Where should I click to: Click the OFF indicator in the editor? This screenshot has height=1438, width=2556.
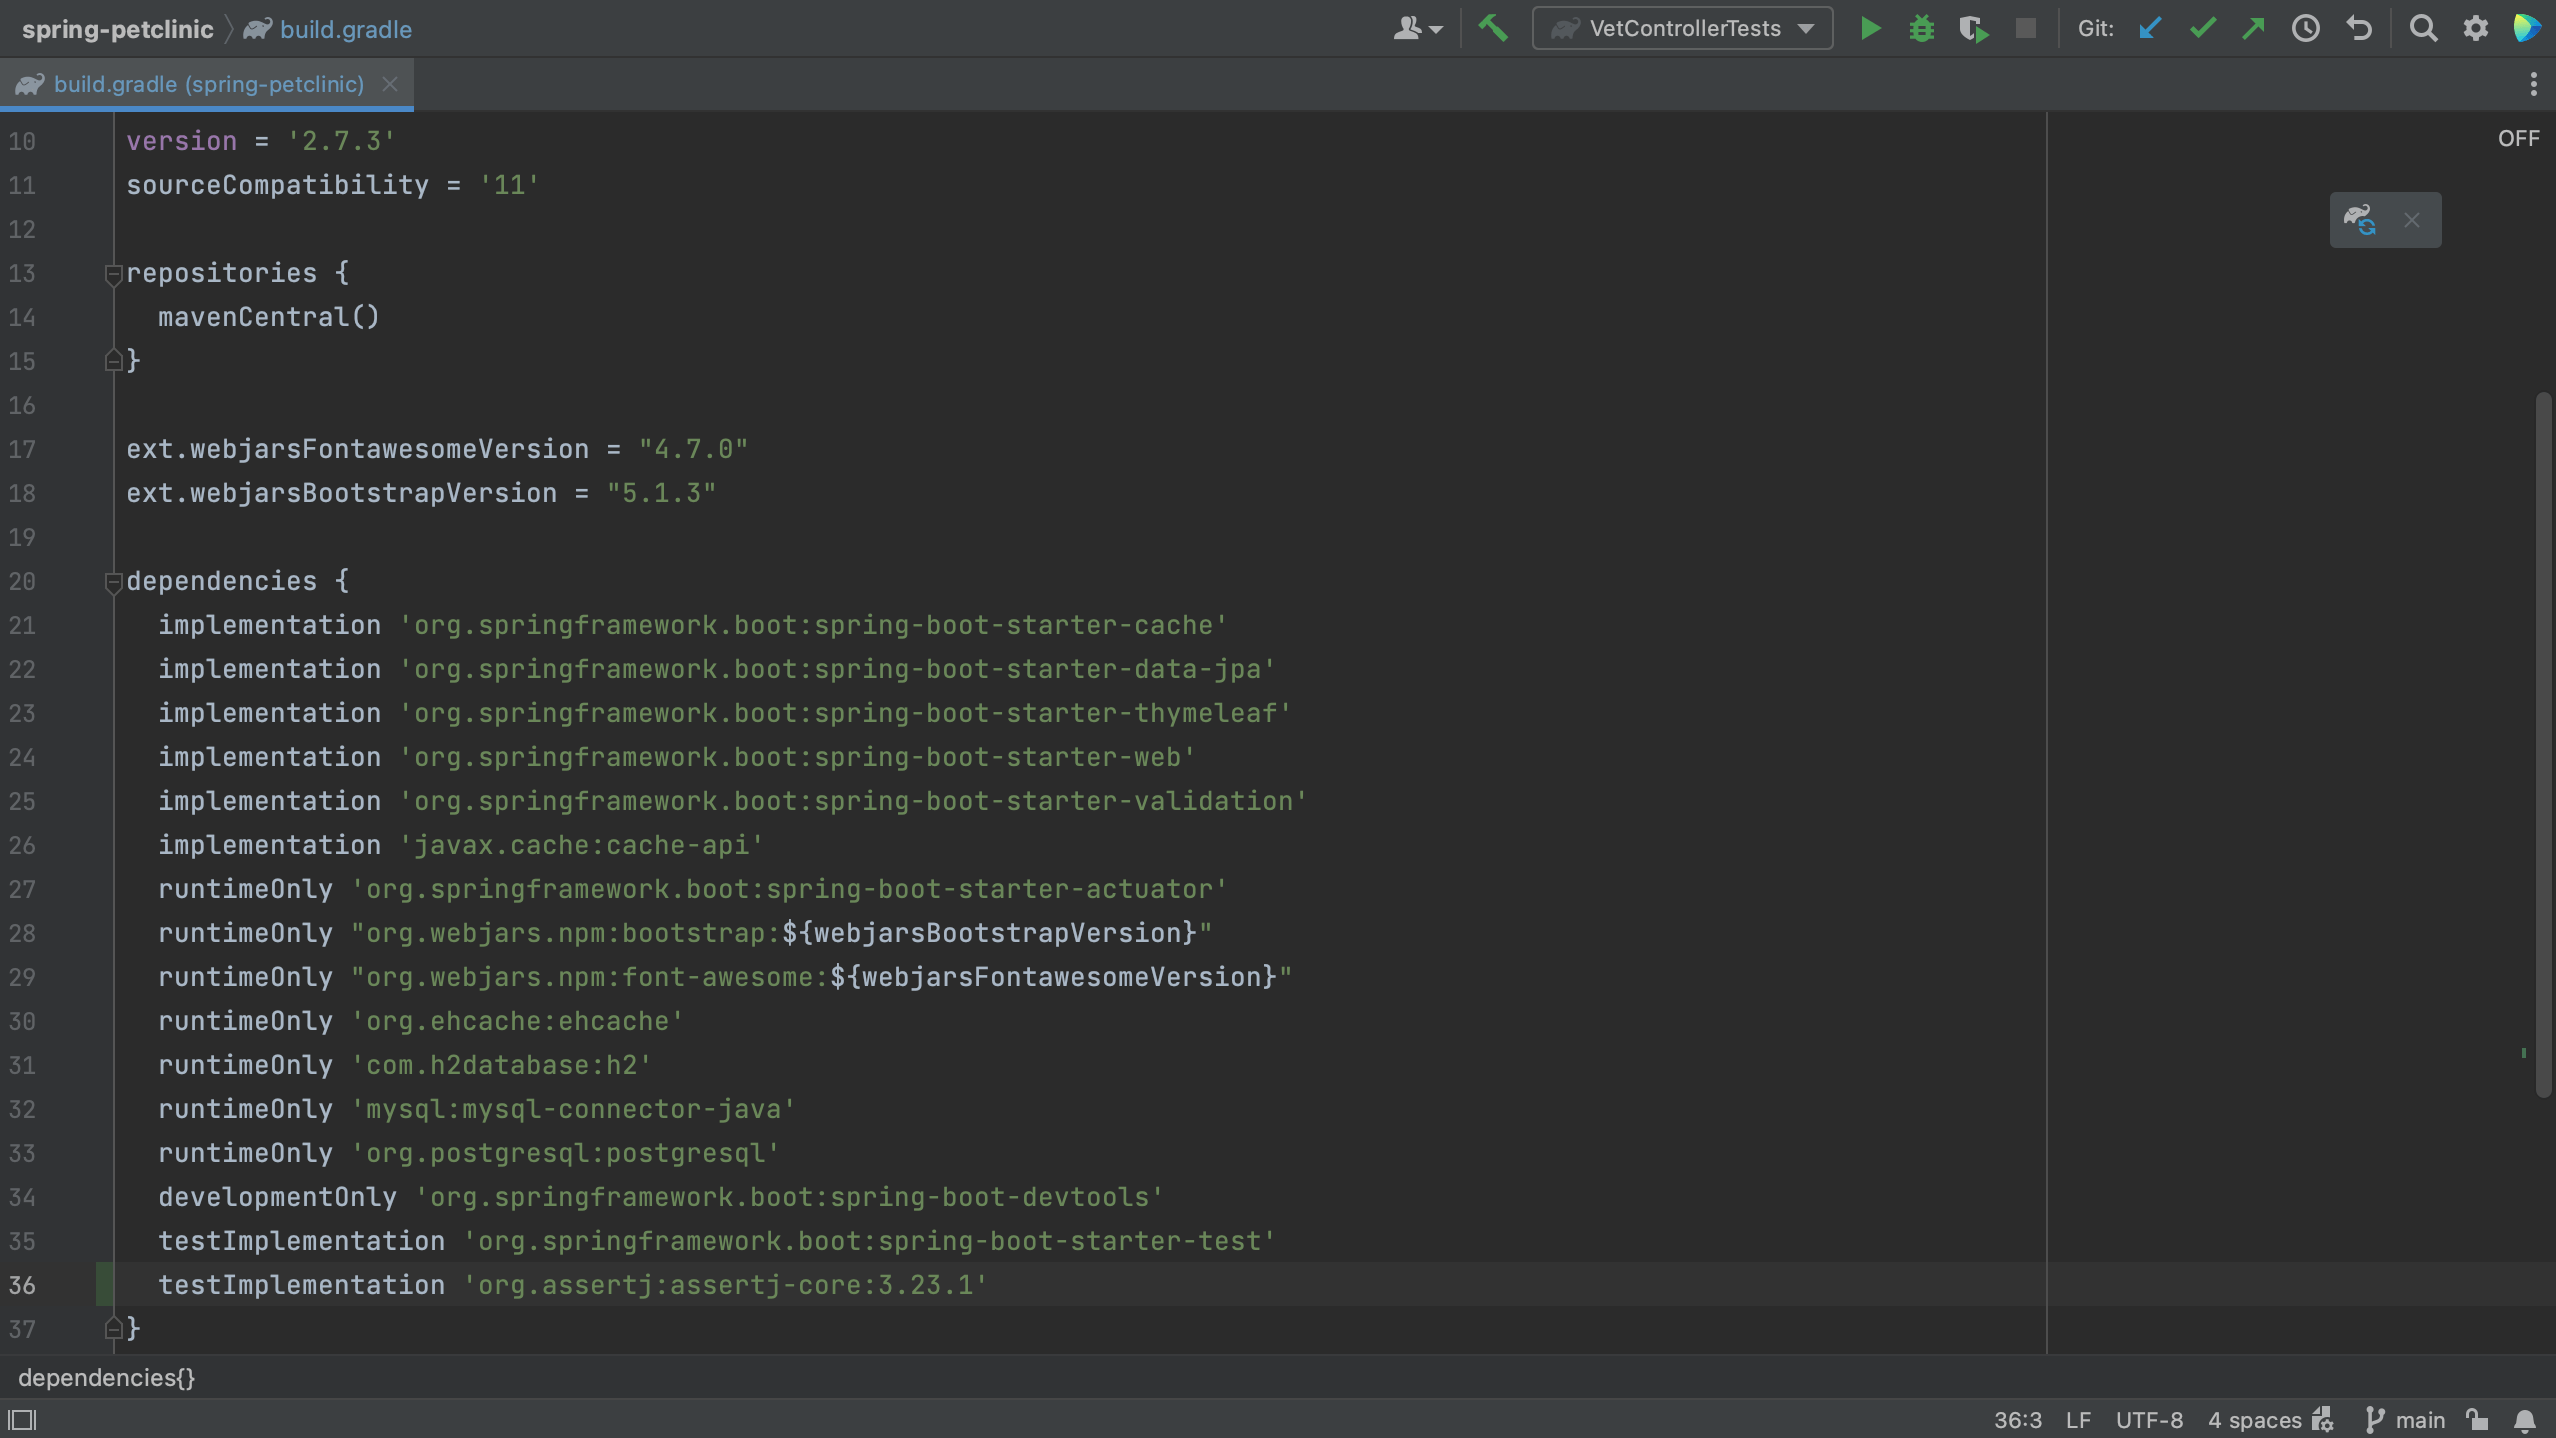[x=2518, y=138]
